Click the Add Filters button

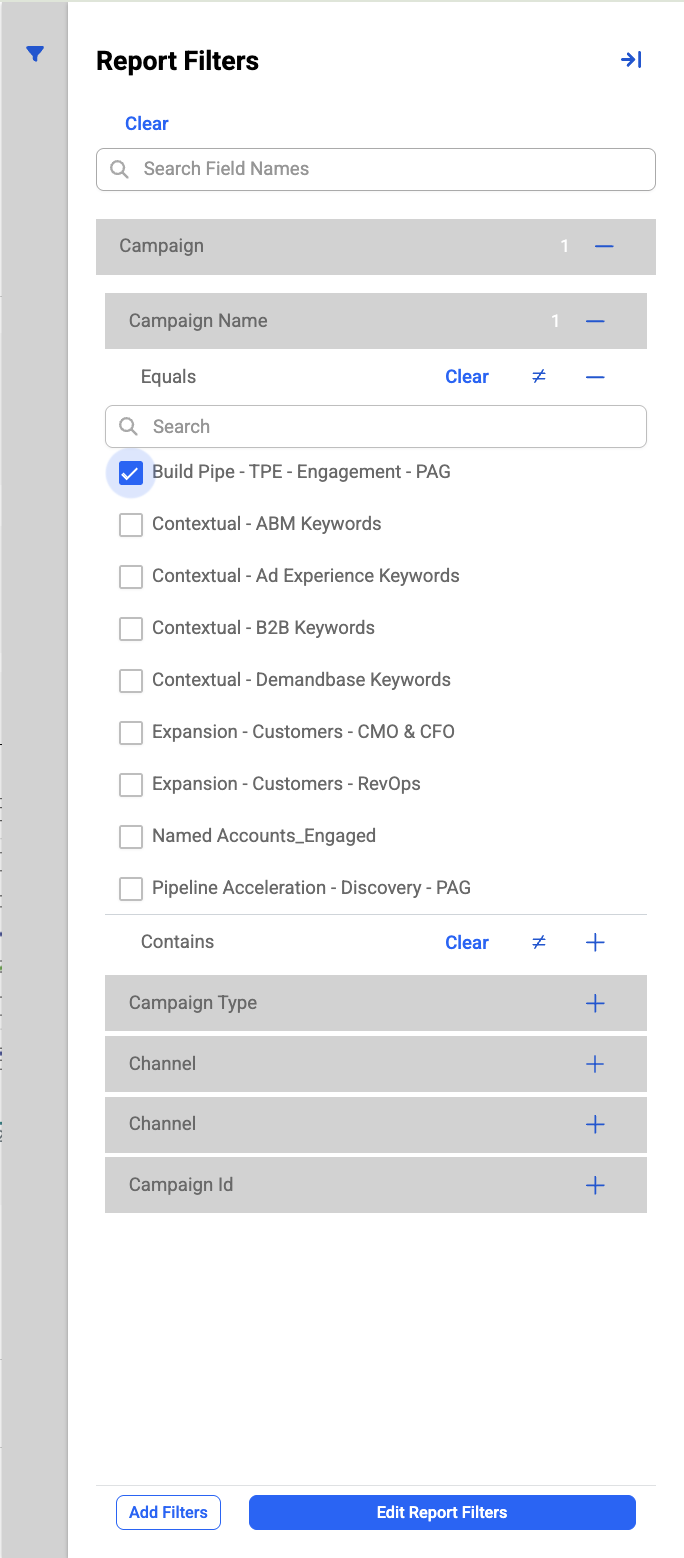click(168, 1512)
